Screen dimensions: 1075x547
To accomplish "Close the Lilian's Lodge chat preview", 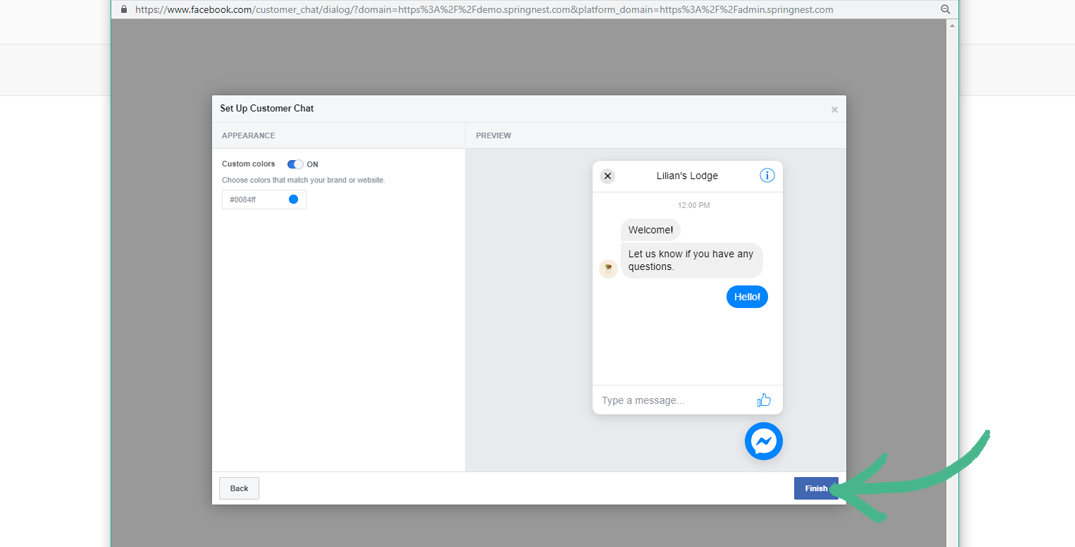I will 607,176.
